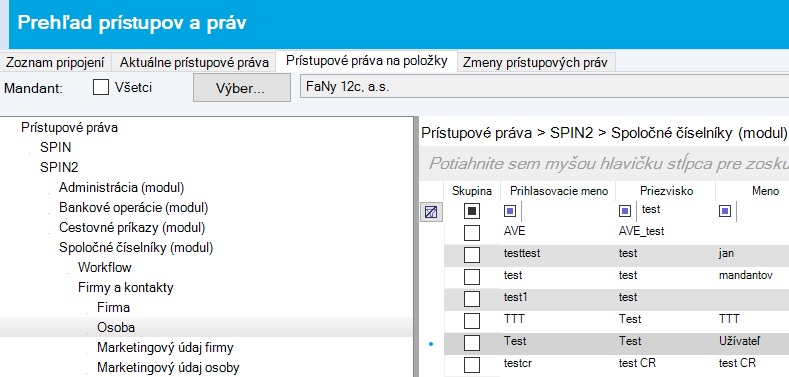The width and height of the screenshot is (789, 377).
Task: Toggle the Skupina filter checkbox in the filter row
Action: 471,211
